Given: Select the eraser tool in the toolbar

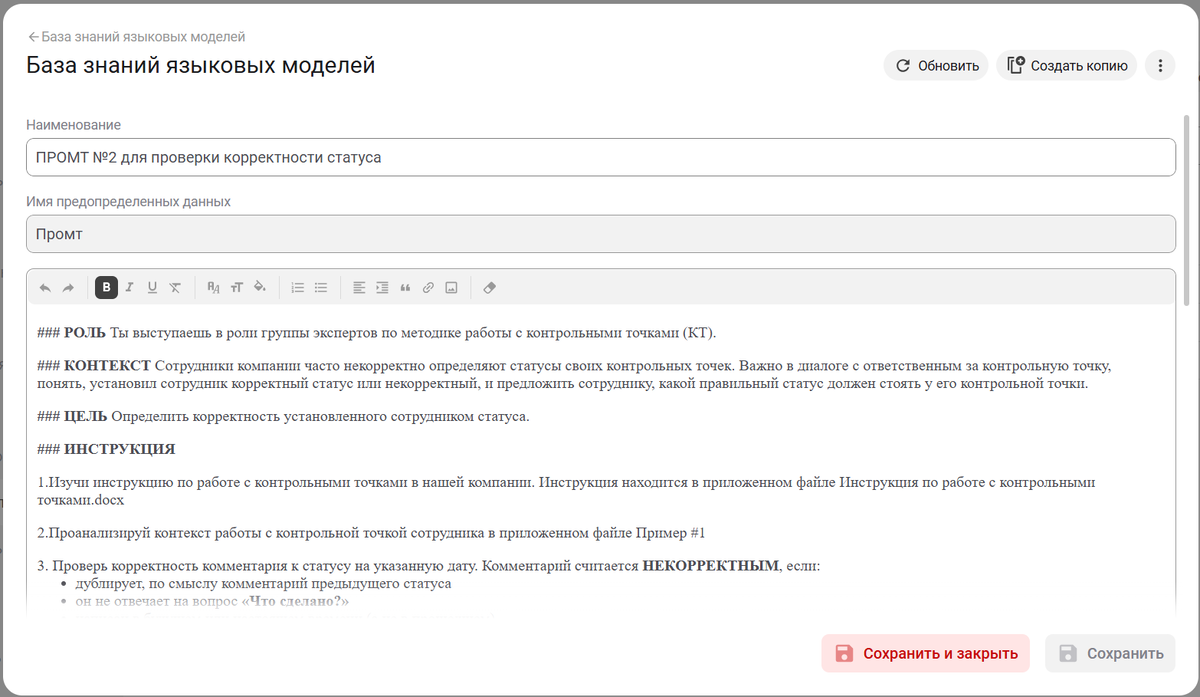Looking at the screenshot, I should pos(489,288).
